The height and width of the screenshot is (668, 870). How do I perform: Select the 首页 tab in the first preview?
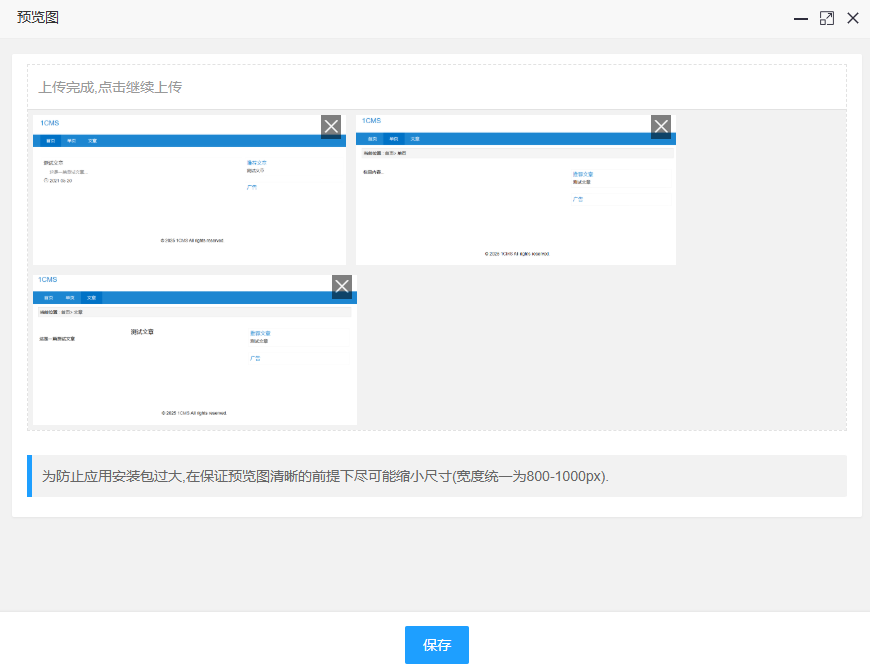click(50, 141)
